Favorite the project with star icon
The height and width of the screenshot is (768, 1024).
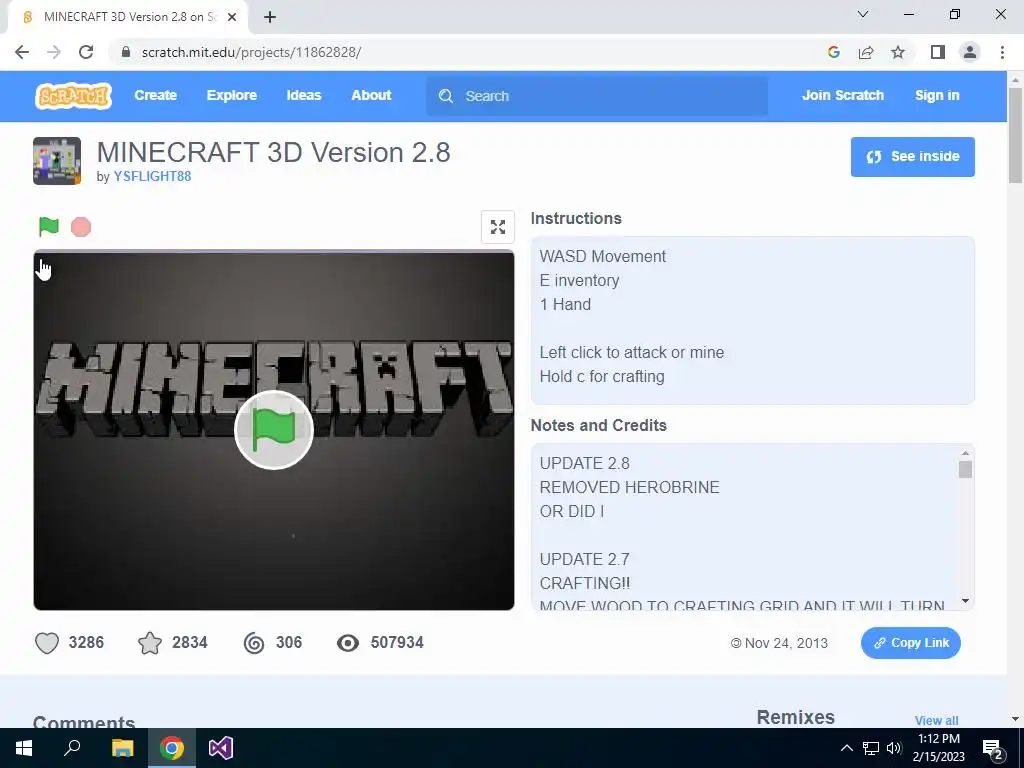(x=150, y=643)
